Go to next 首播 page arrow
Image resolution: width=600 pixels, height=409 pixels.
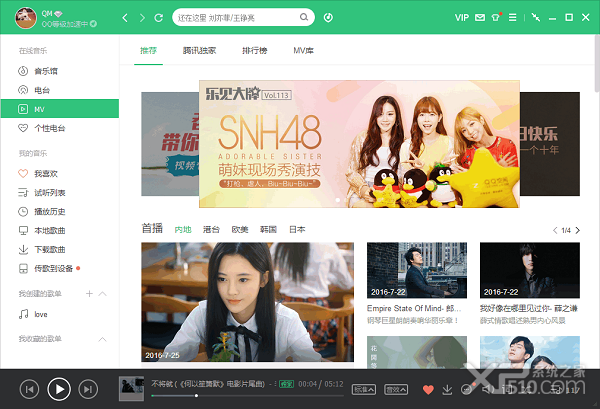(x=577, y=230)
